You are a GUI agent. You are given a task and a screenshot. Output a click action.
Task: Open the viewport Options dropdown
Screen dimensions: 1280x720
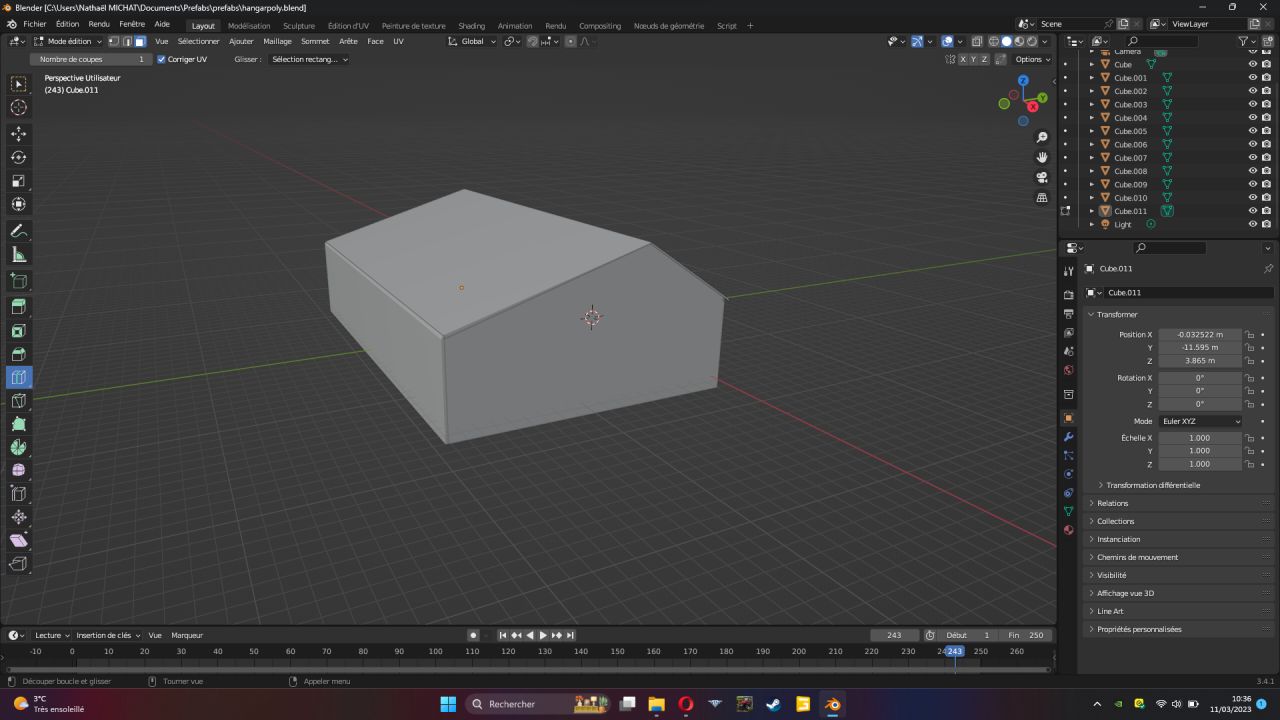(1033, 59)
